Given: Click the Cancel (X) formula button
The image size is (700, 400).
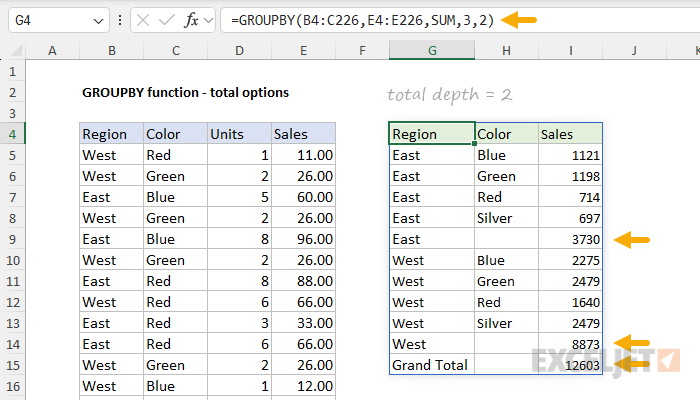Looking at the screenshot, I should coord(143,20).
